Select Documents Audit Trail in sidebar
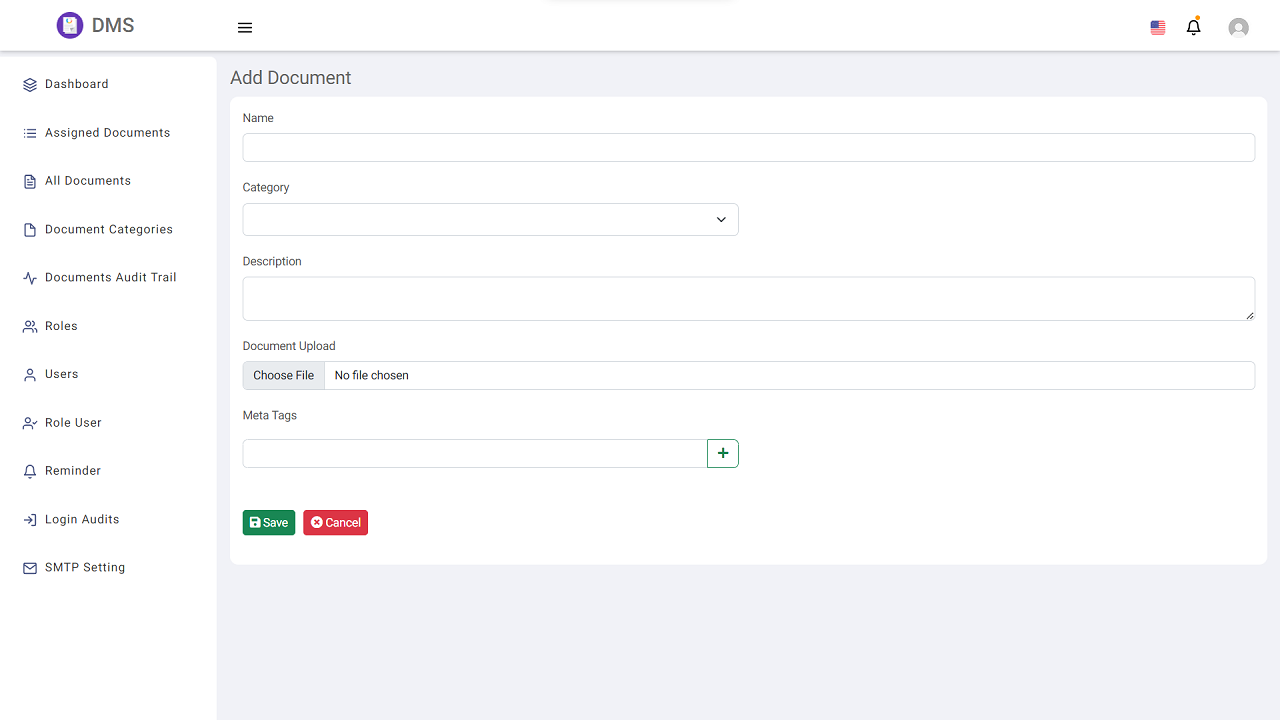Image resolution: width=1280 pixels, height=720 pixels. point(110,278)
